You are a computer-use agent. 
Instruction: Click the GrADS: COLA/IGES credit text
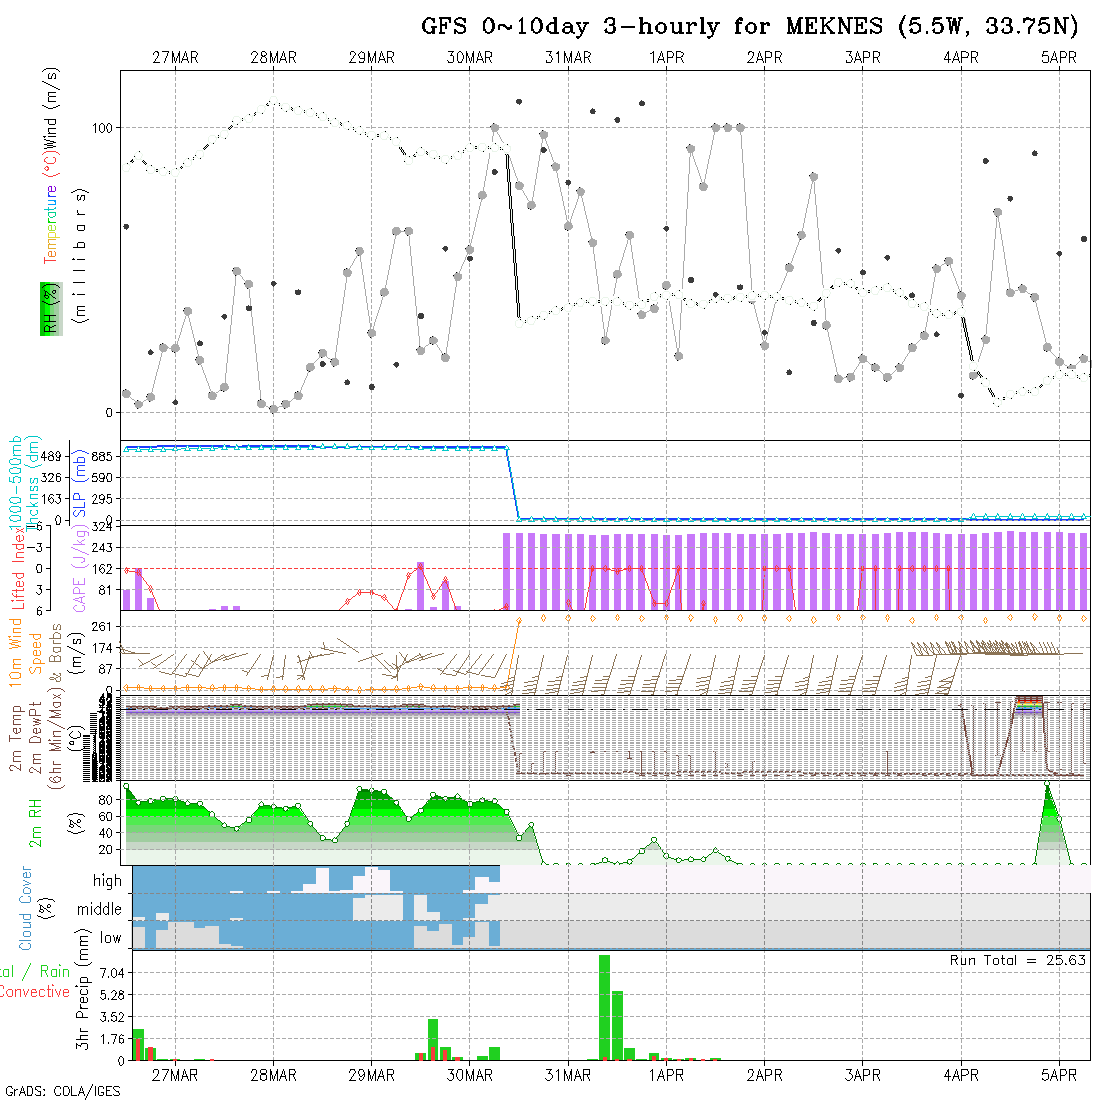coord(62,1091)
